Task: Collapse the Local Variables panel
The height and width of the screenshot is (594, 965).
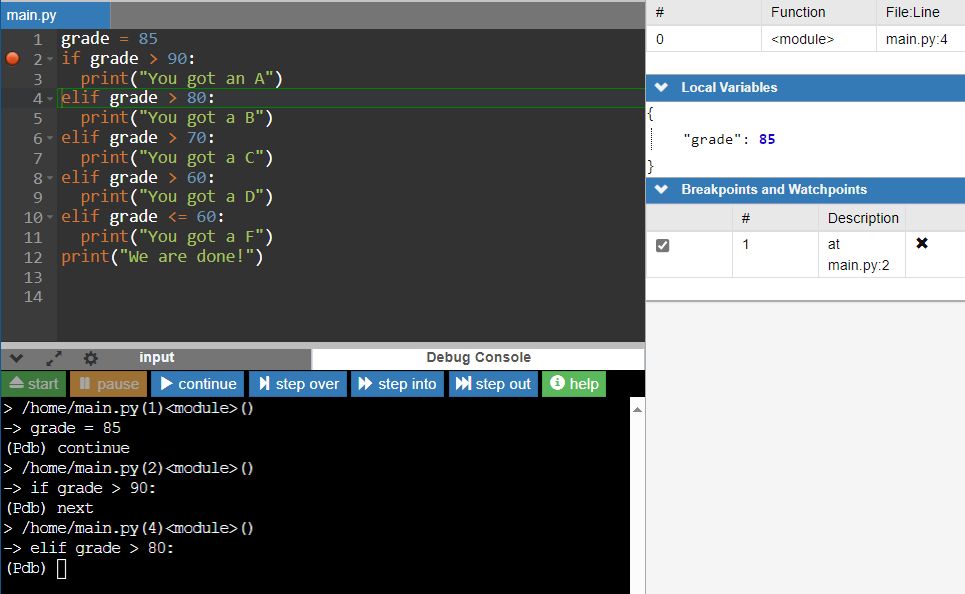Action: 660,88
